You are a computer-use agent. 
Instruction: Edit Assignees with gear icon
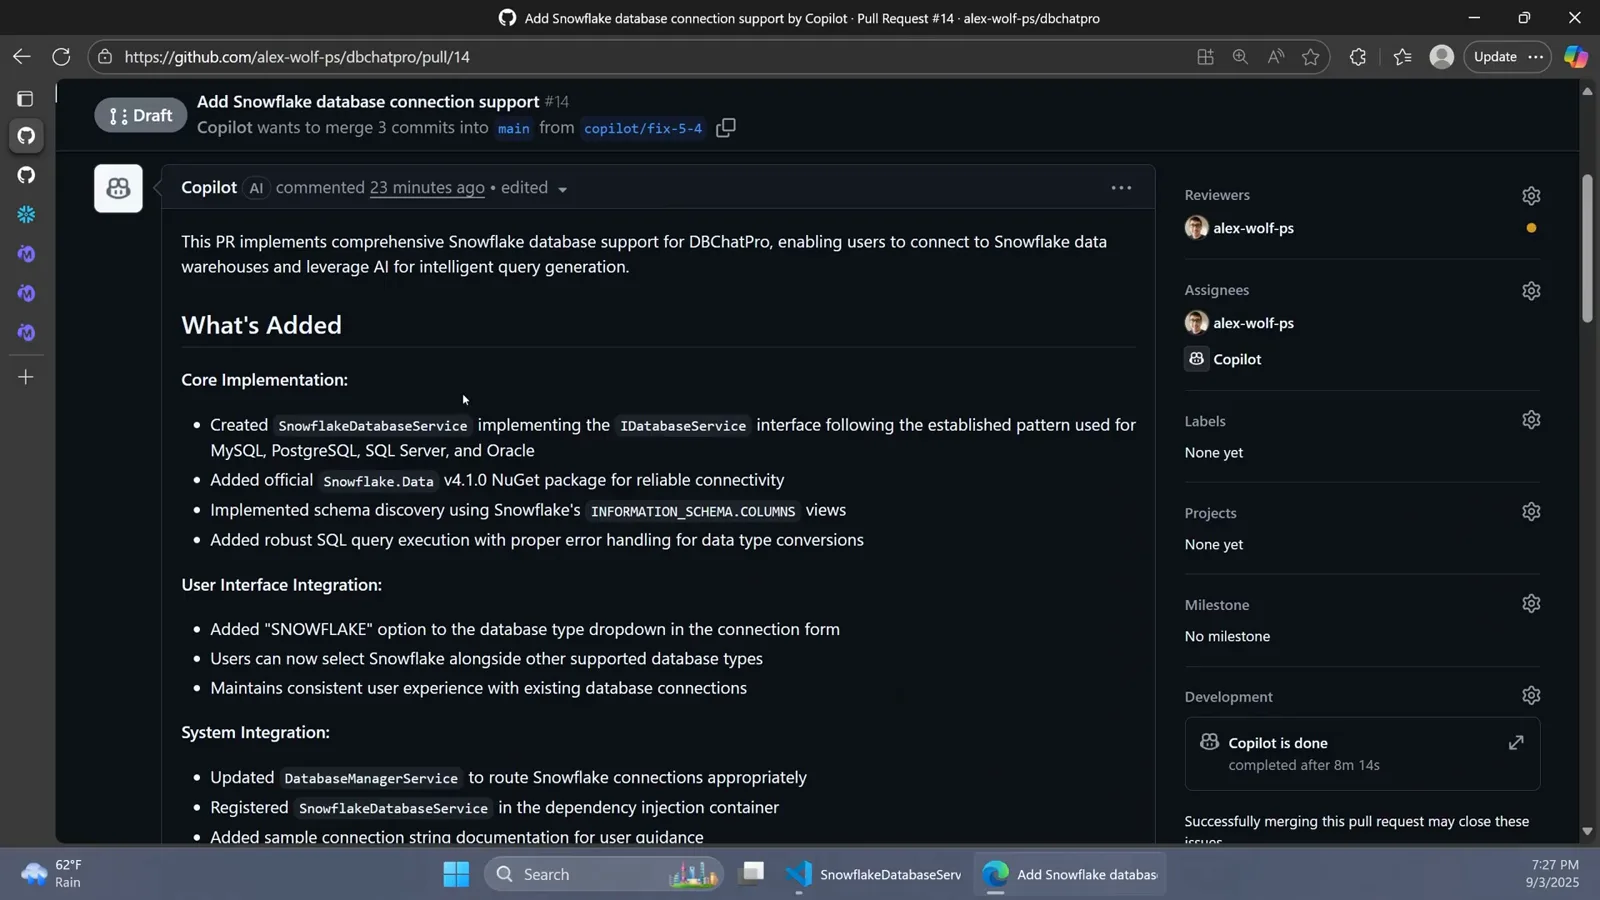[1531, 290]
